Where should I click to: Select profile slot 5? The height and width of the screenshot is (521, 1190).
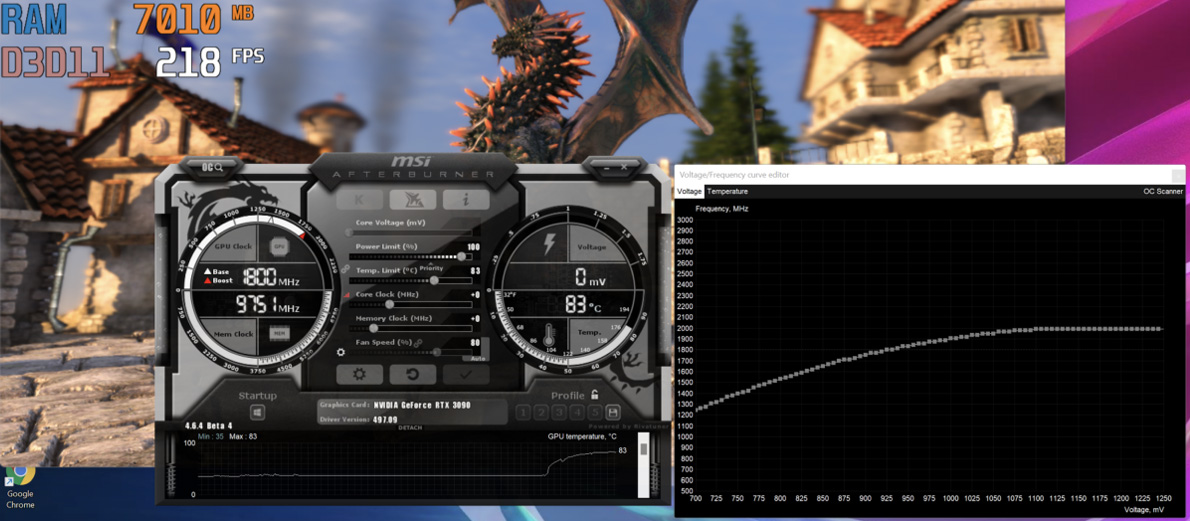(596, 412)
